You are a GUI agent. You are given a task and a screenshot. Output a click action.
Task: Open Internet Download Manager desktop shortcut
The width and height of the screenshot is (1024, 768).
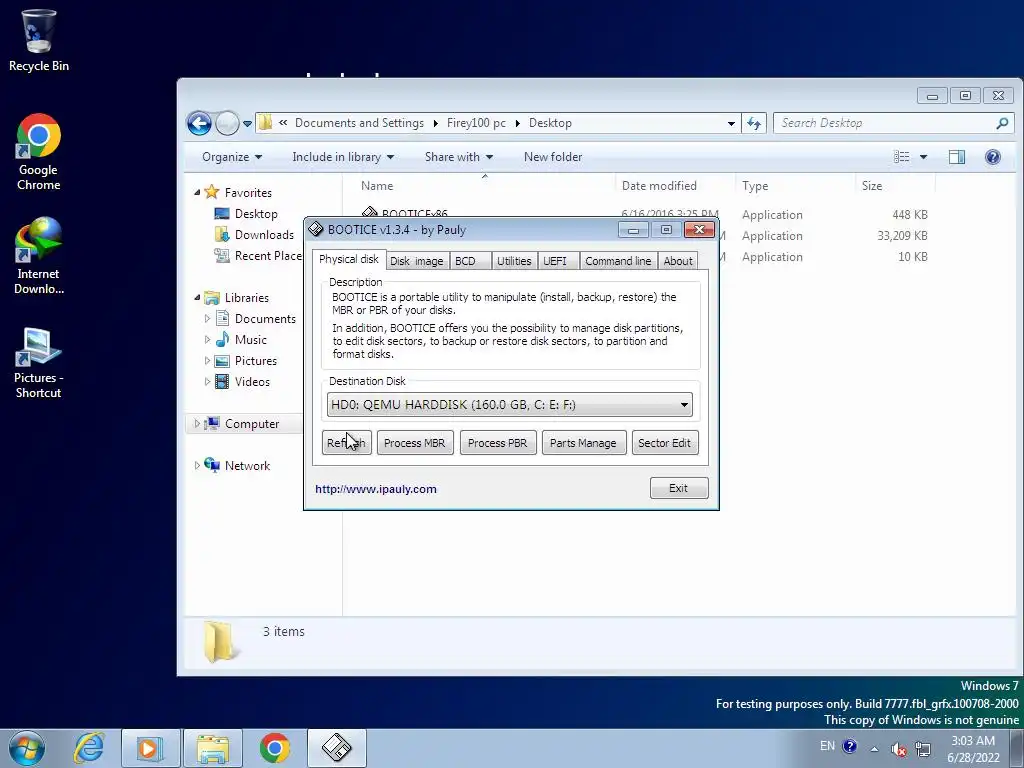[39, 255]
